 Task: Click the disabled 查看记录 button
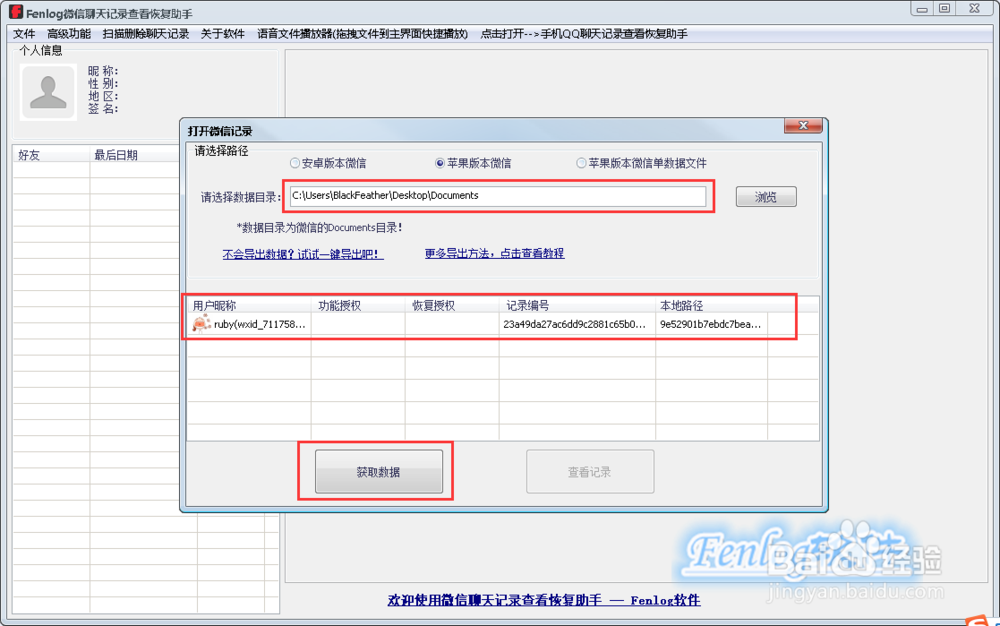click(590, 472)
